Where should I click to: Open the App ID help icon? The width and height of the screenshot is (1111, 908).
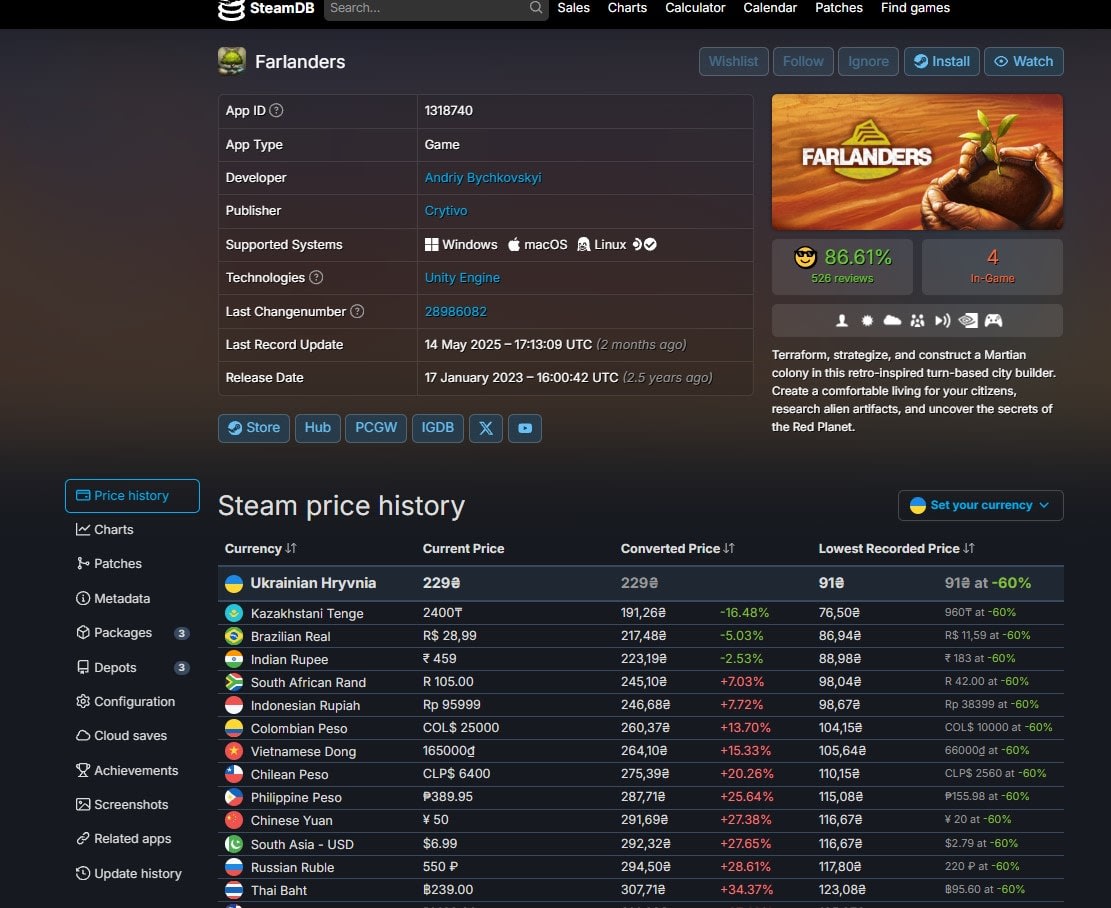pyautogui.click(x=276, y=111)
